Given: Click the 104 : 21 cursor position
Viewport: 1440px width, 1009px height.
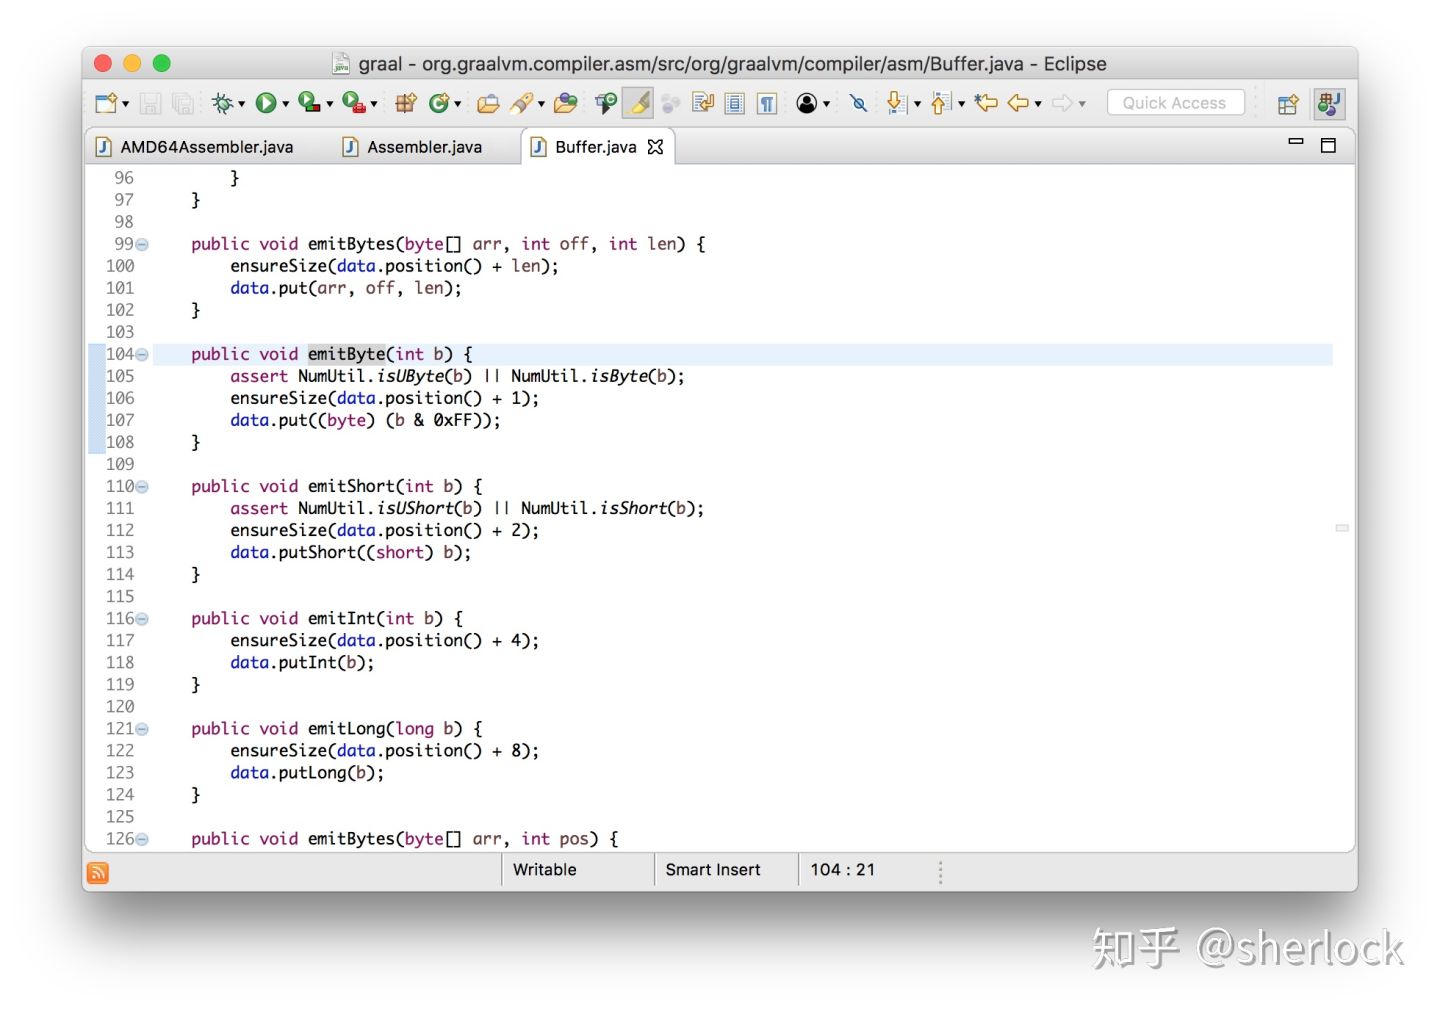Looking at the screenshot, I should coord(843,870).
